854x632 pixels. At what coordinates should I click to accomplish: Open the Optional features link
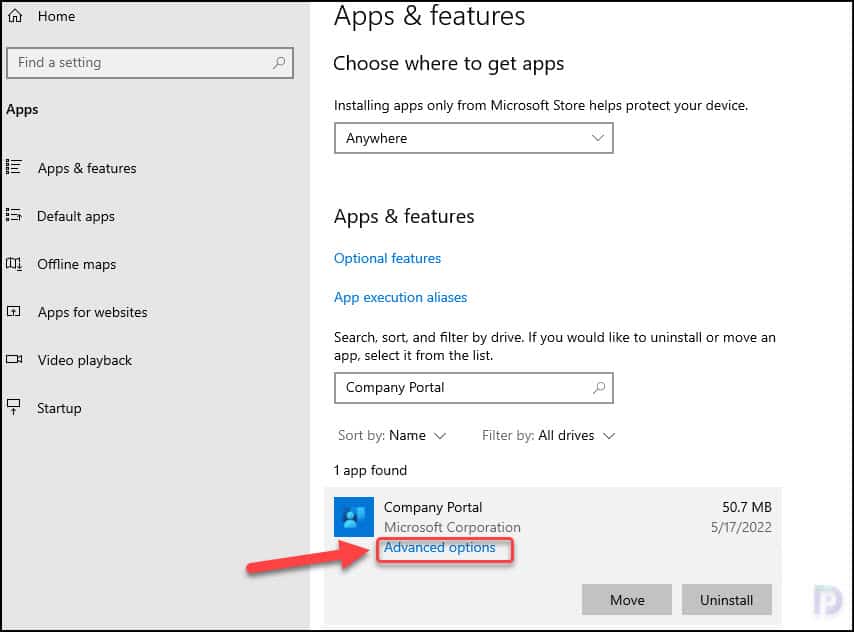coord(387,258)
